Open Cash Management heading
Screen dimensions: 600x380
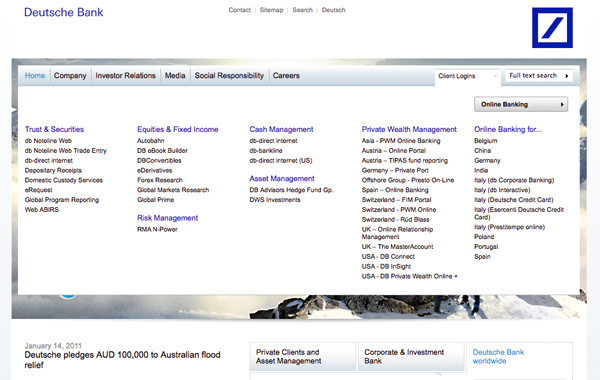[281, 129]
